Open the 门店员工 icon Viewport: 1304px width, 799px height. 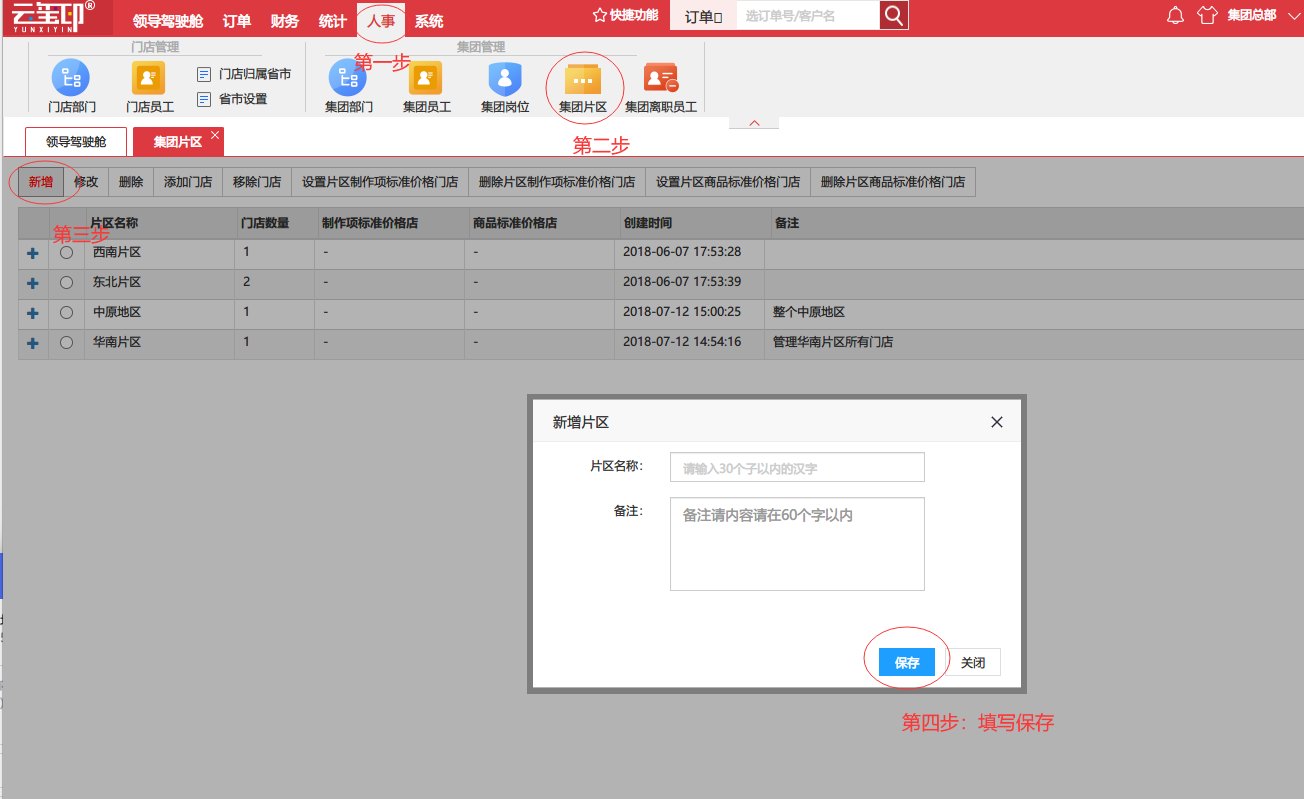149,78
